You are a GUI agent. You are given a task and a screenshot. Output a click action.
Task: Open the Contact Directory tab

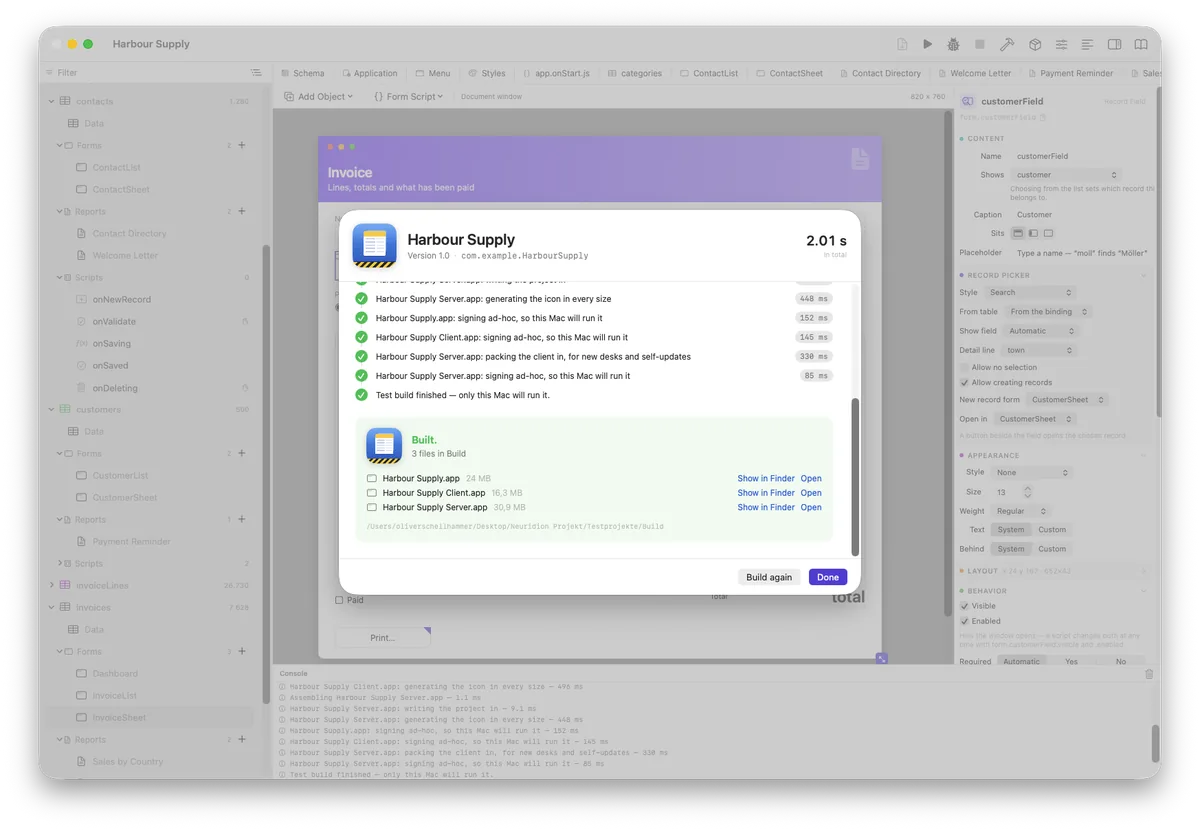(880, 73)
